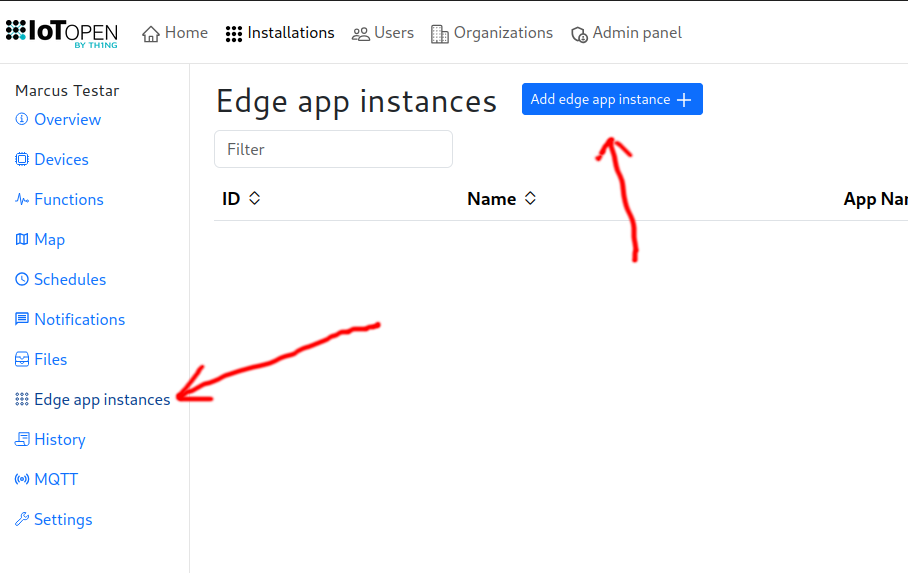
Task: Click the Functions pulse icon
Action: 22,199
